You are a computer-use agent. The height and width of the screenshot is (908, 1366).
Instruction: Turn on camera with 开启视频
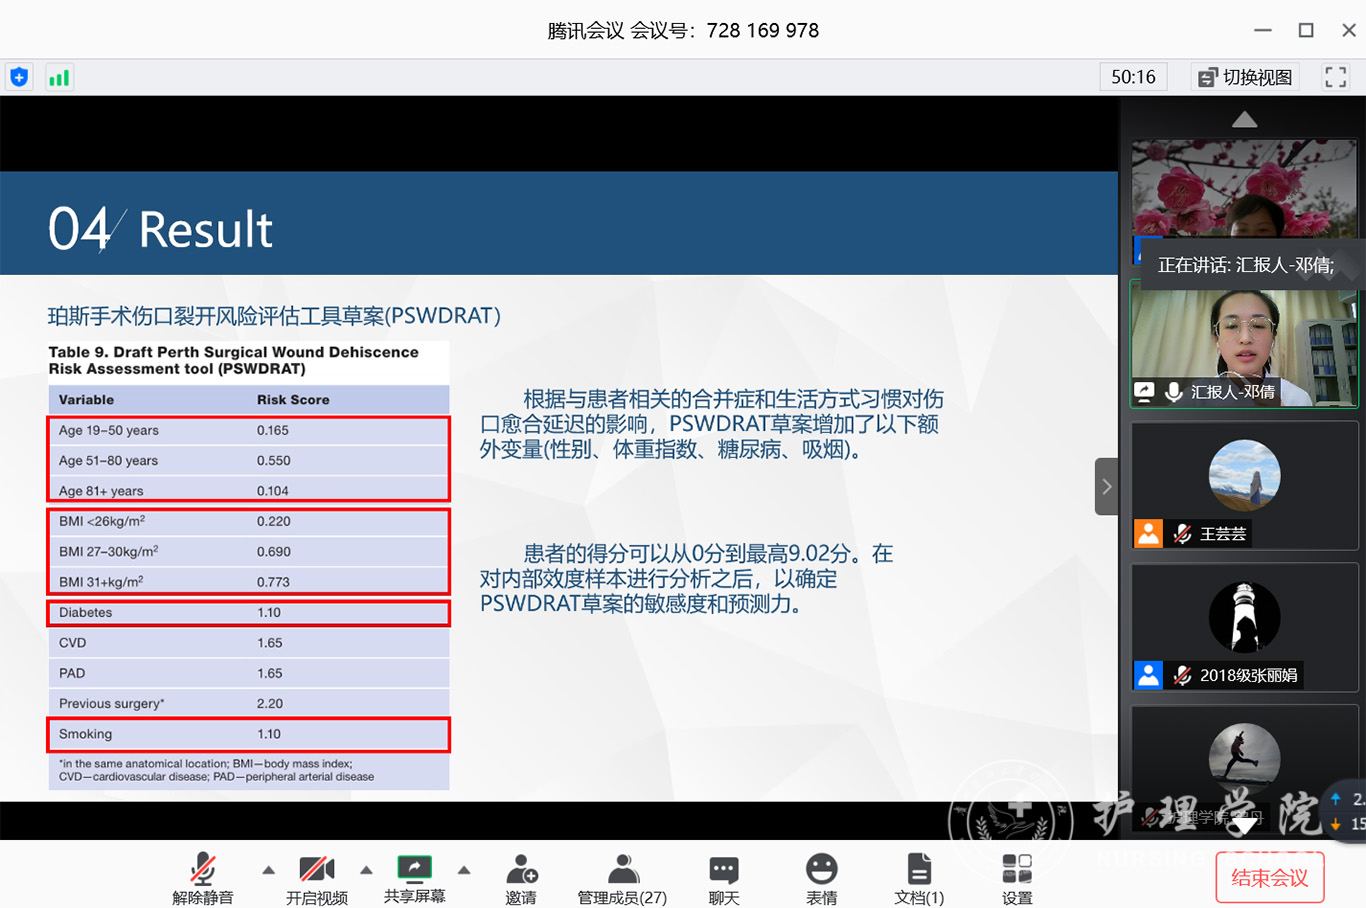pos(317,878)
